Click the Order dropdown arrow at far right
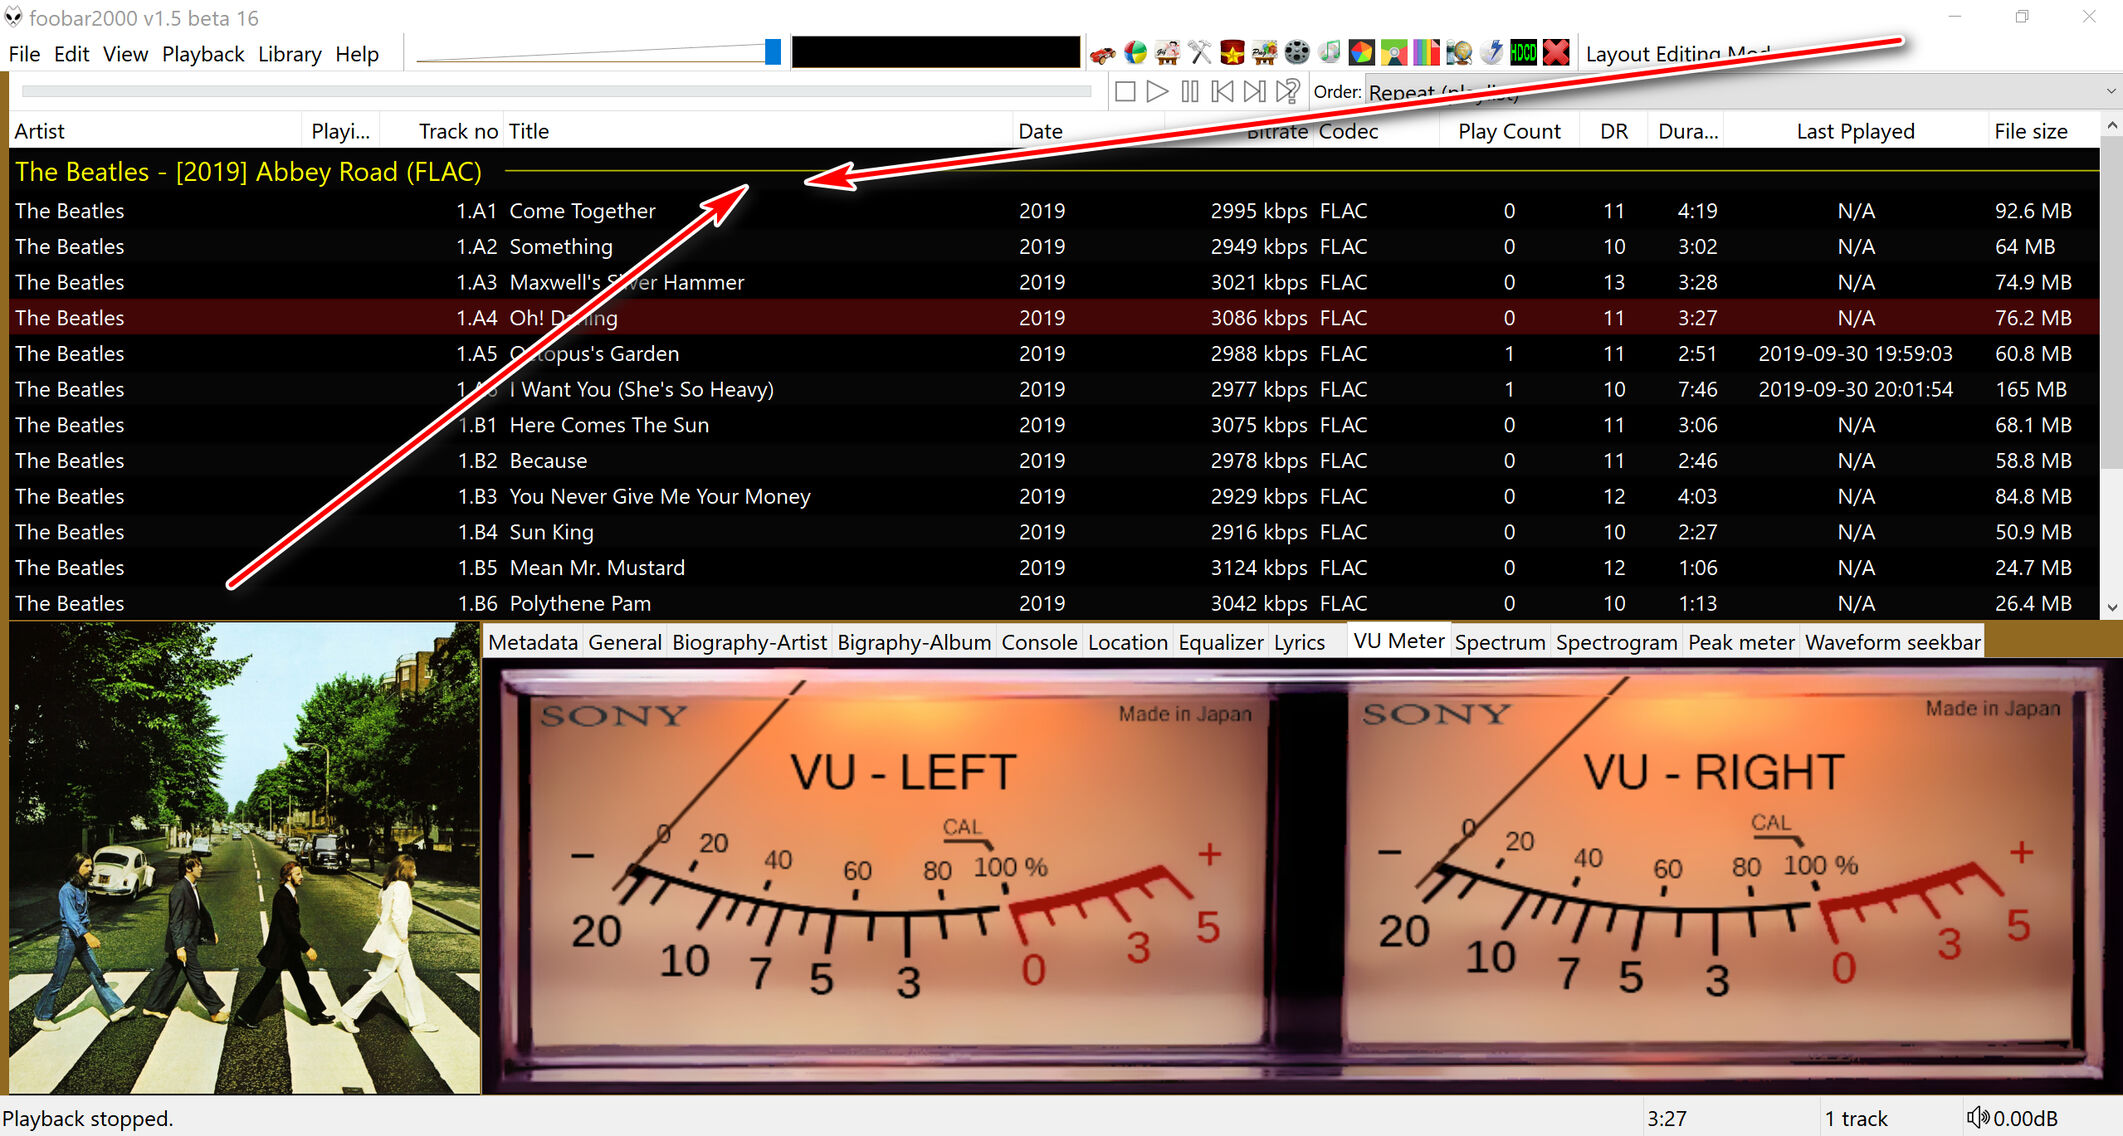Screen dimensions: 2123x1136 [2110, 92]
